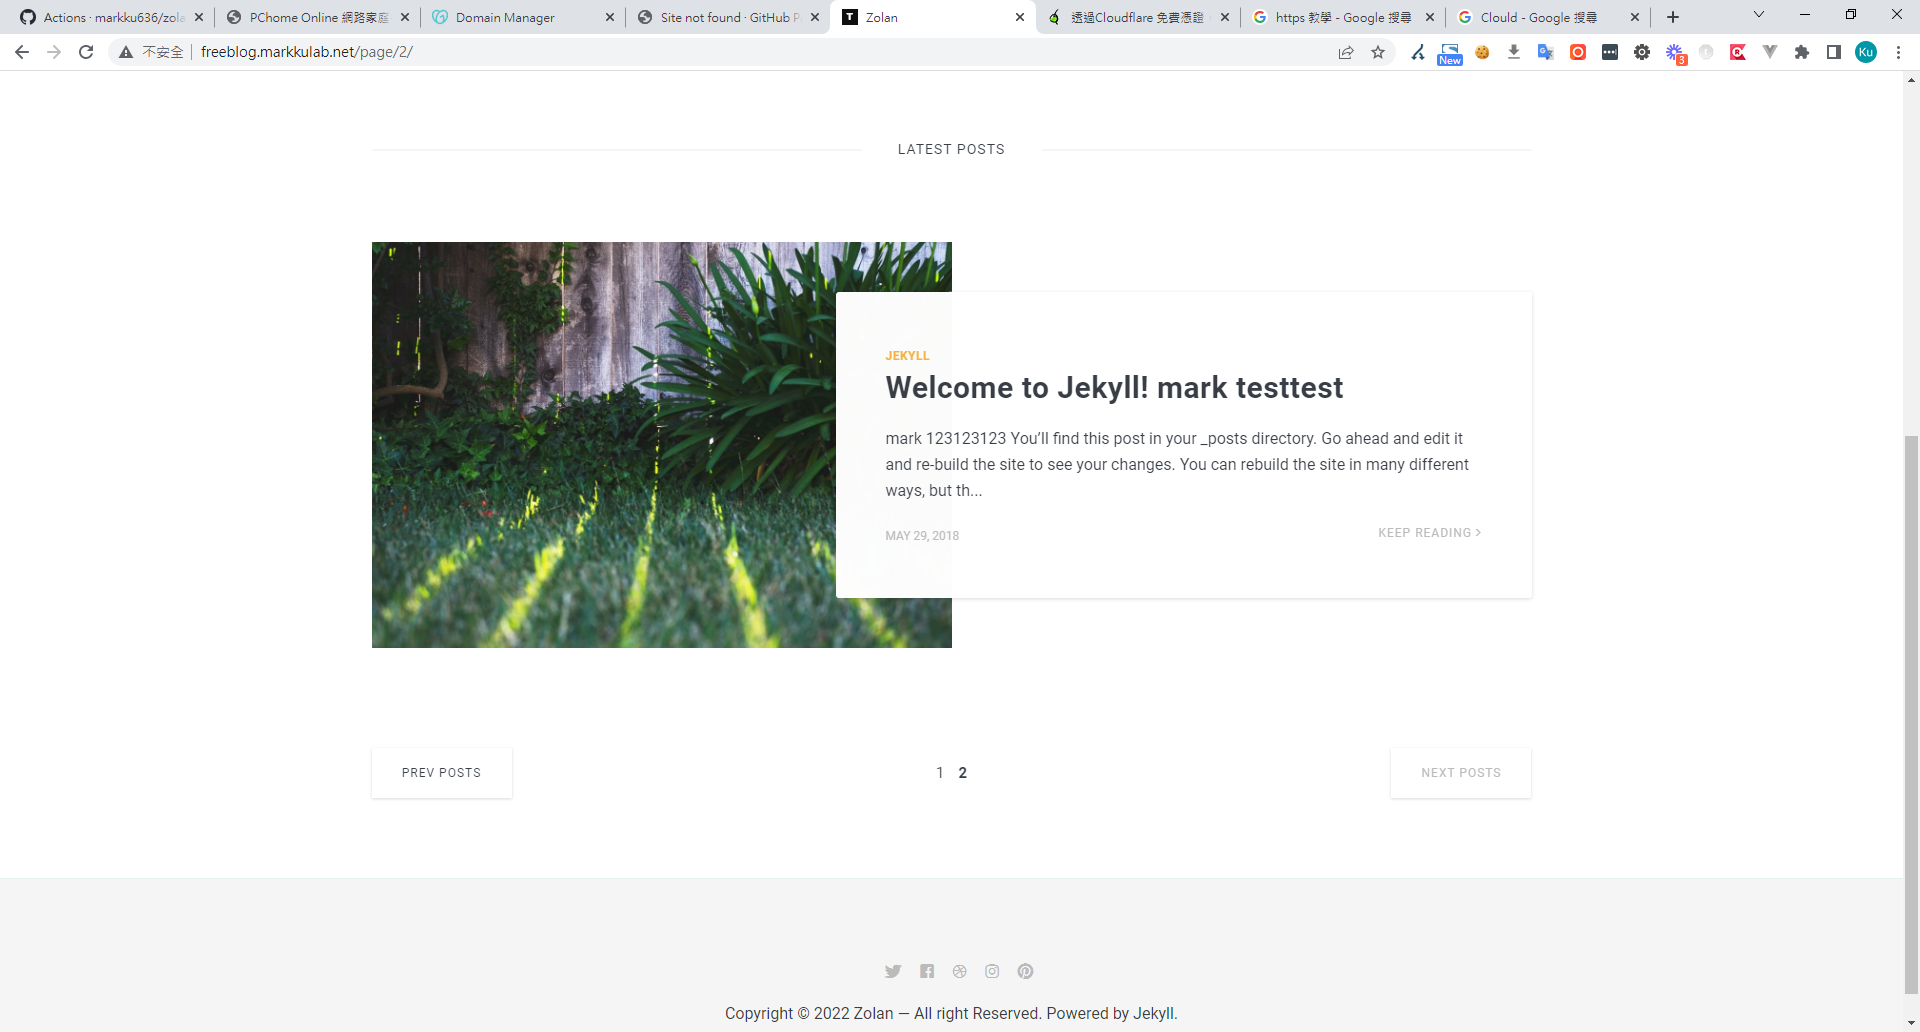Open the Google Translate extension
The image size is (1920, 1032).
1545,52
